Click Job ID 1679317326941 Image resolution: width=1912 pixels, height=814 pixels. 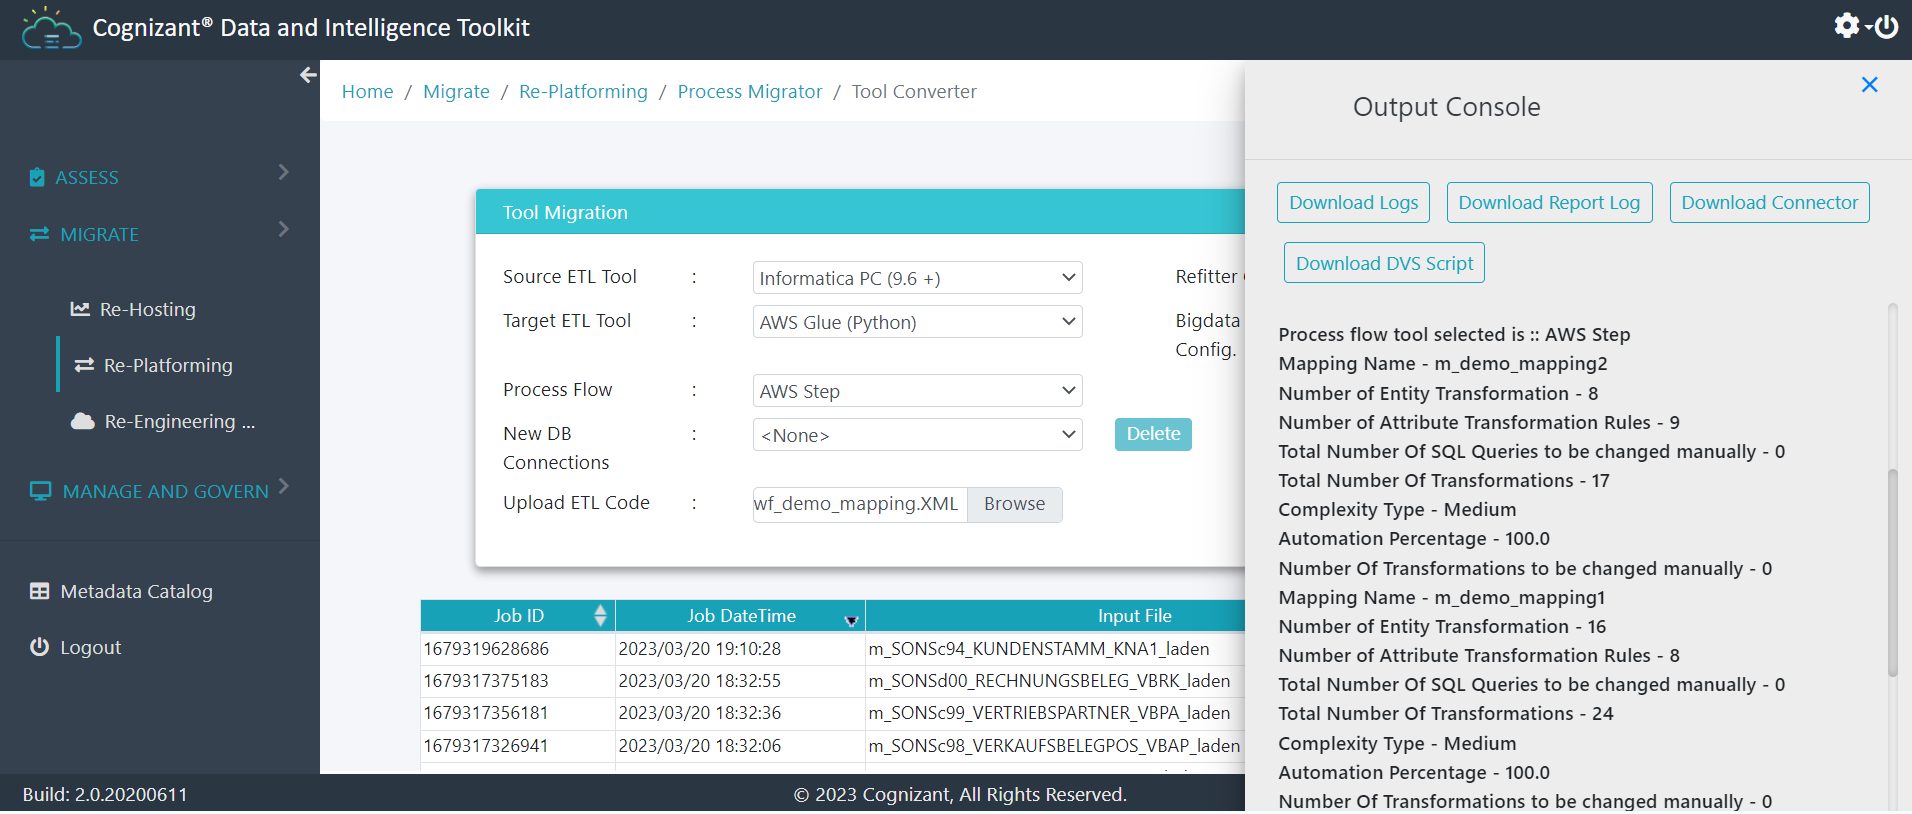[486, 746]
